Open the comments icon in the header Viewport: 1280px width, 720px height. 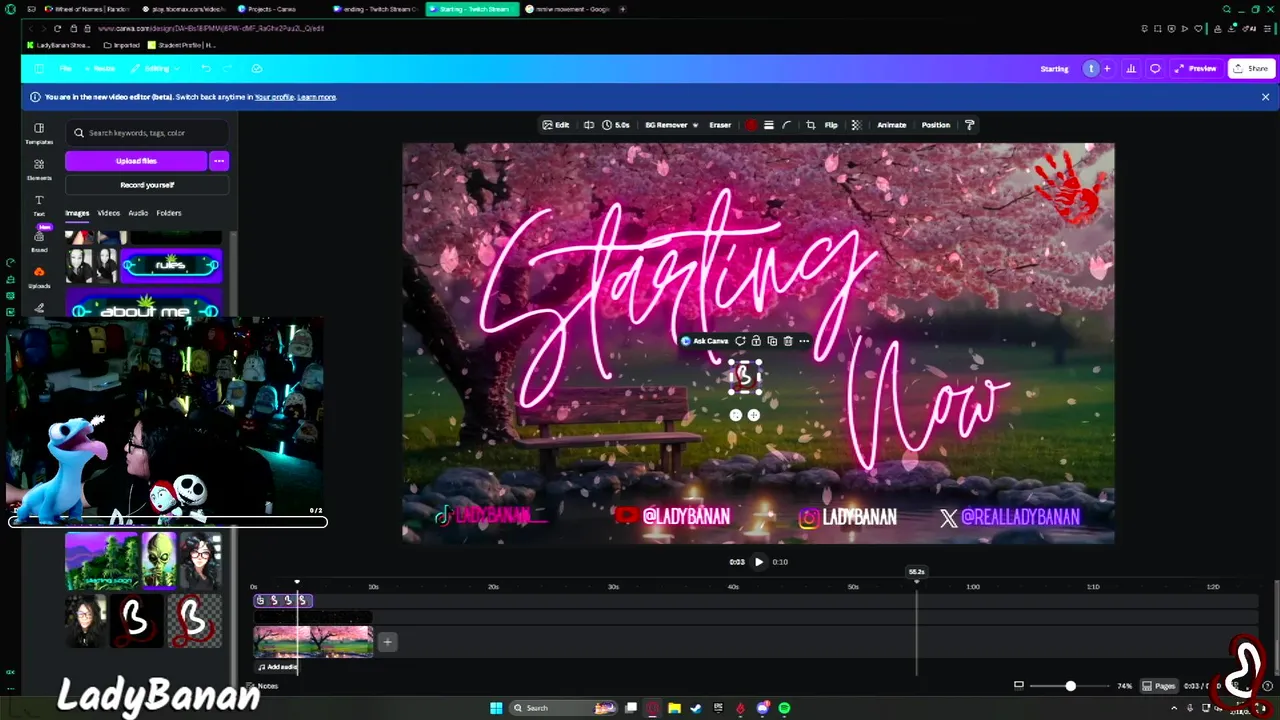click(1155, 69)
